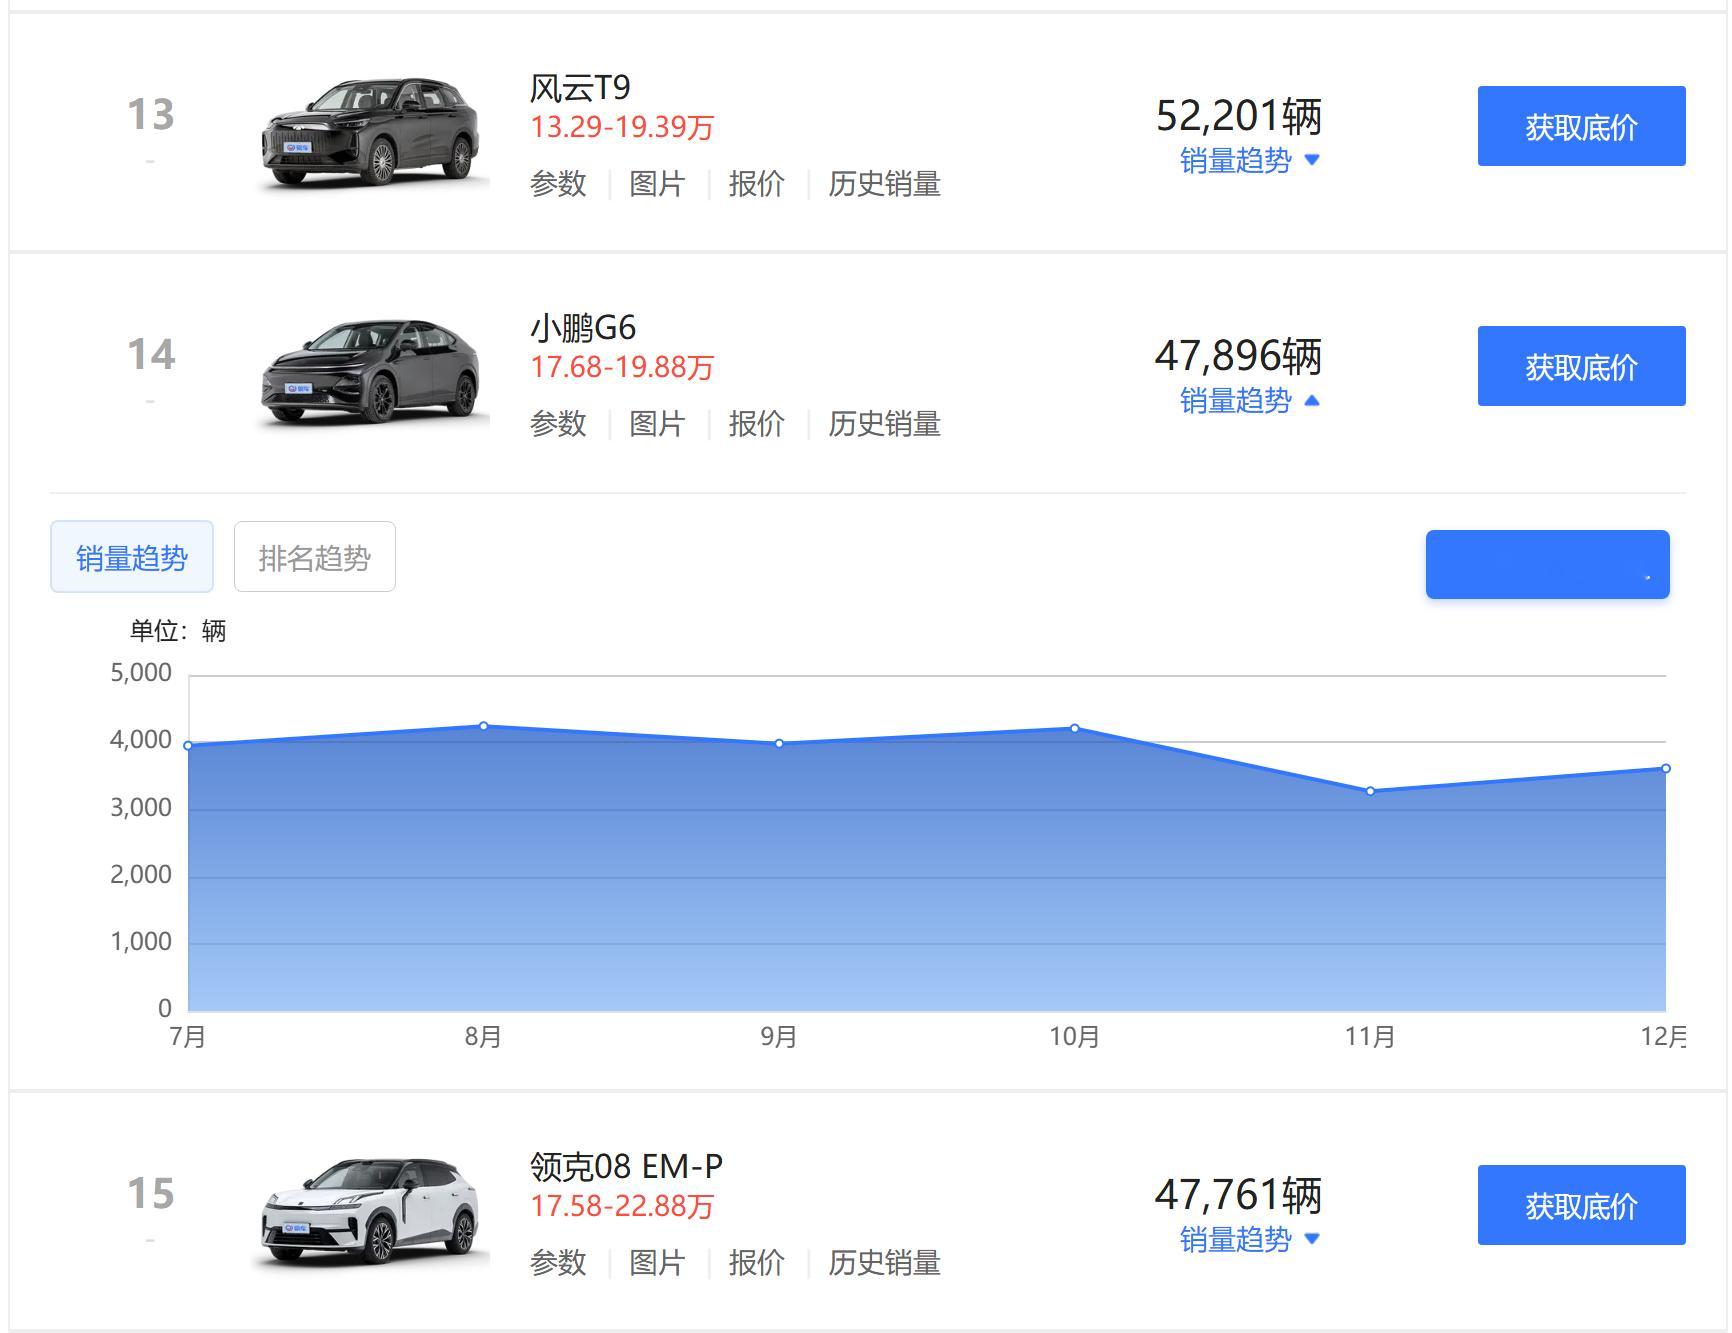Click the 52,201辆 sales figure
Image resolution: width=1732 pixels, height=1333 pixels.
click(1239, 116)
